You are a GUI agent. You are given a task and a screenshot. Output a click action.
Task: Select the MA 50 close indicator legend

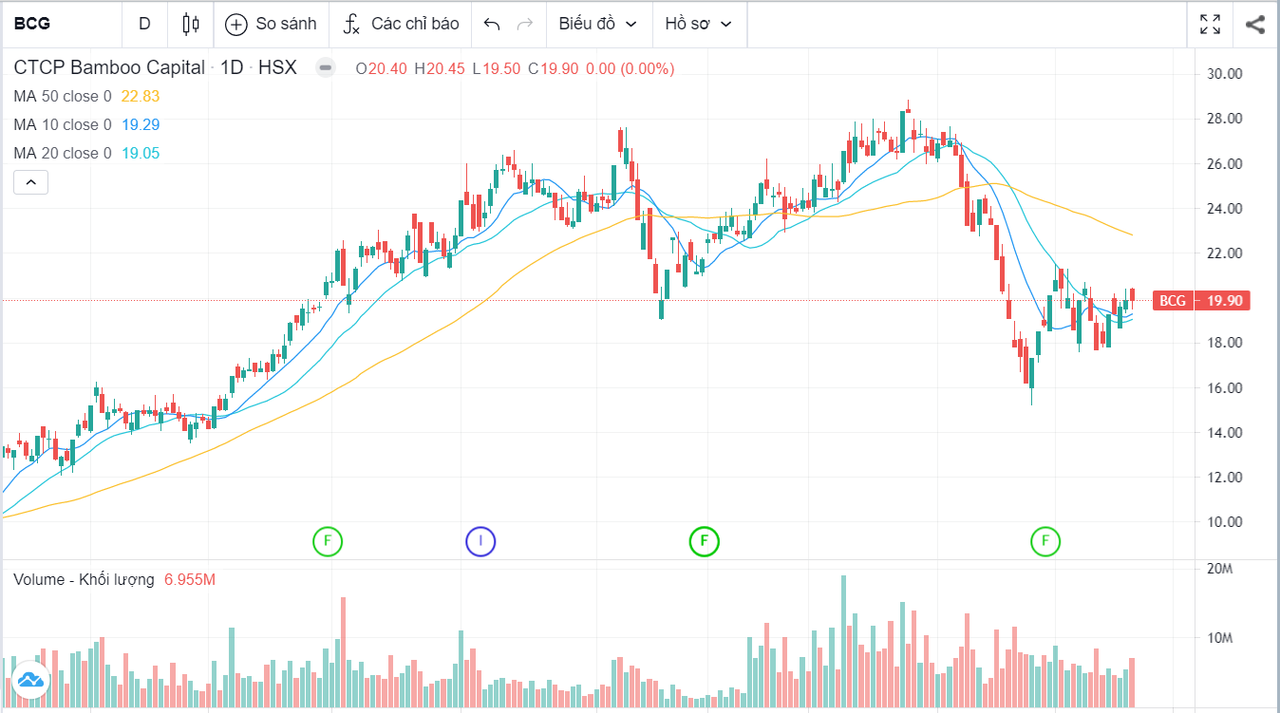point(63,96)
